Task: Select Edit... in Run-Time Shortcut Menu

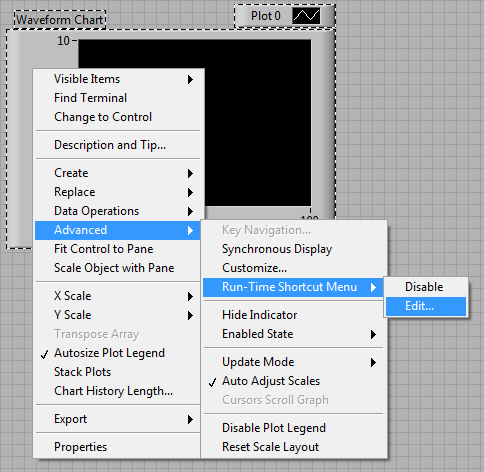Action: [426, 306]
